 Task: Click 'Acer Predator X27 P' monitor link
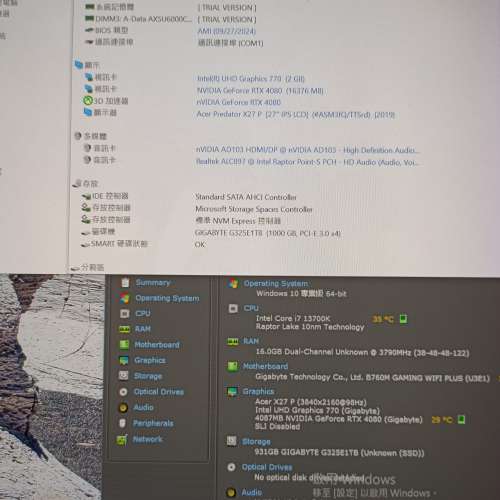[296, 114]
